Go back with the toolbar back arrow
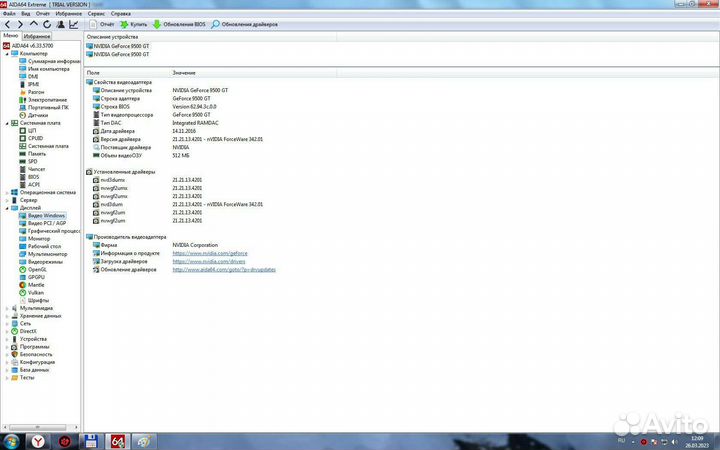Screen dimensions: 720x450 tap(7, 24)
